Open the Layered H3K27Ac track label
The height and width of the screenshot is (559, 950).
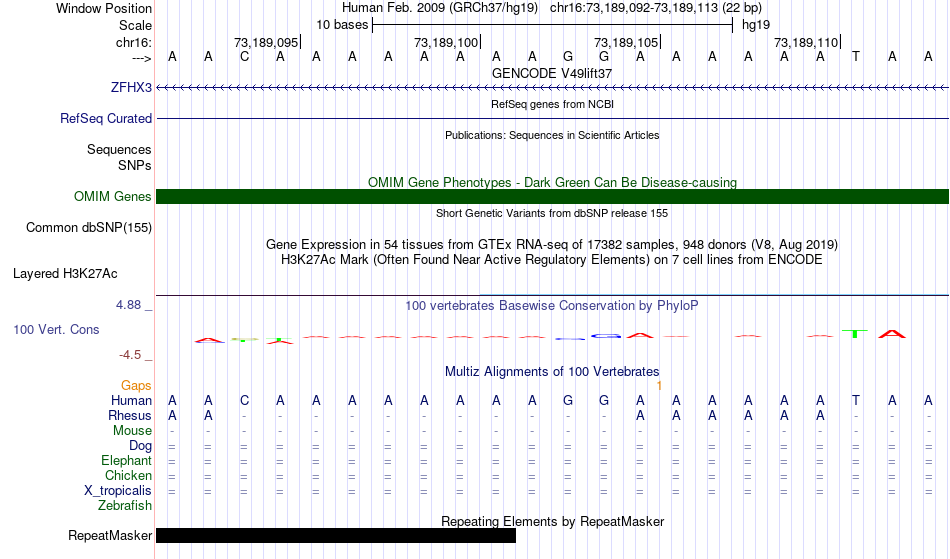[x=65, y=273]
